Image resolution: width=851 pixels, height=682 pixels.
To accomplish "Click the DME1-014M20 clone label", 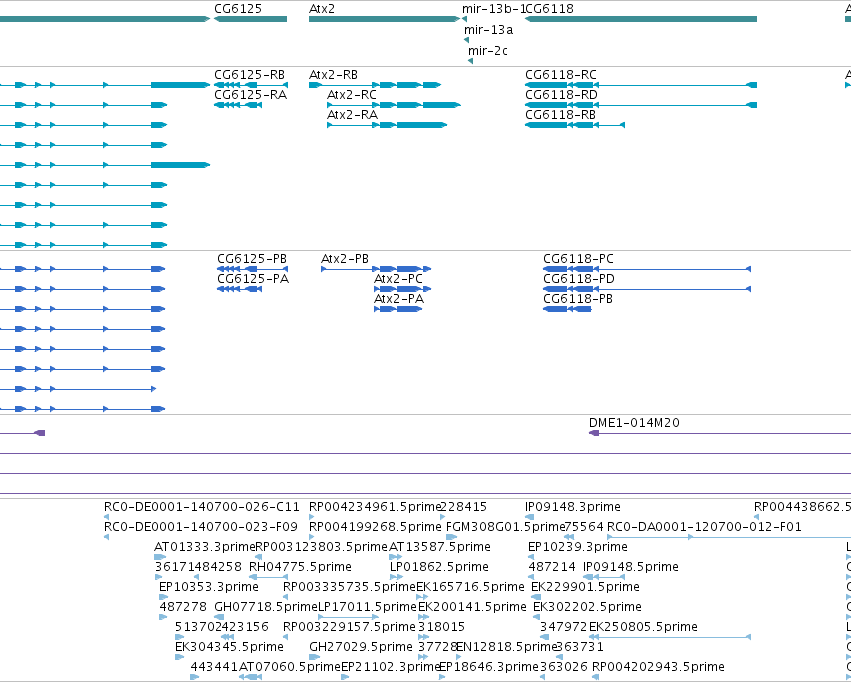I will click(x=634, y=423).
